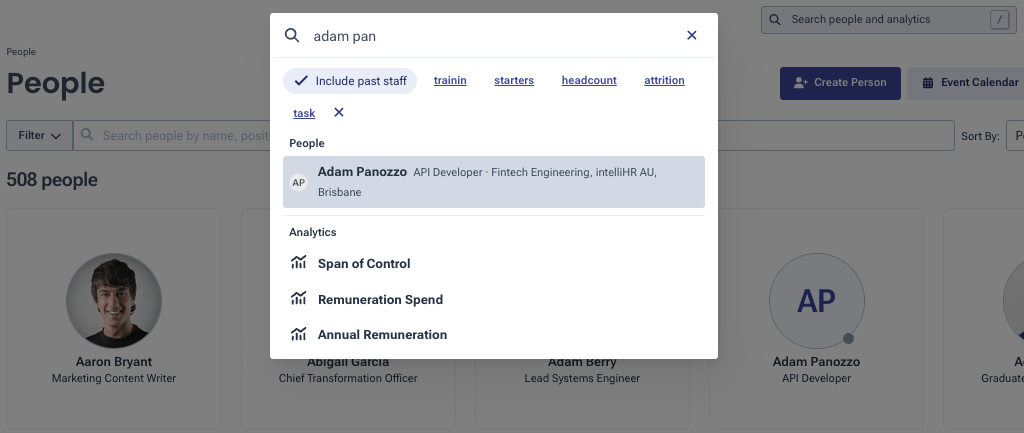
Task: Click the magnifier icon in search popup
Action: click(292, 36)
